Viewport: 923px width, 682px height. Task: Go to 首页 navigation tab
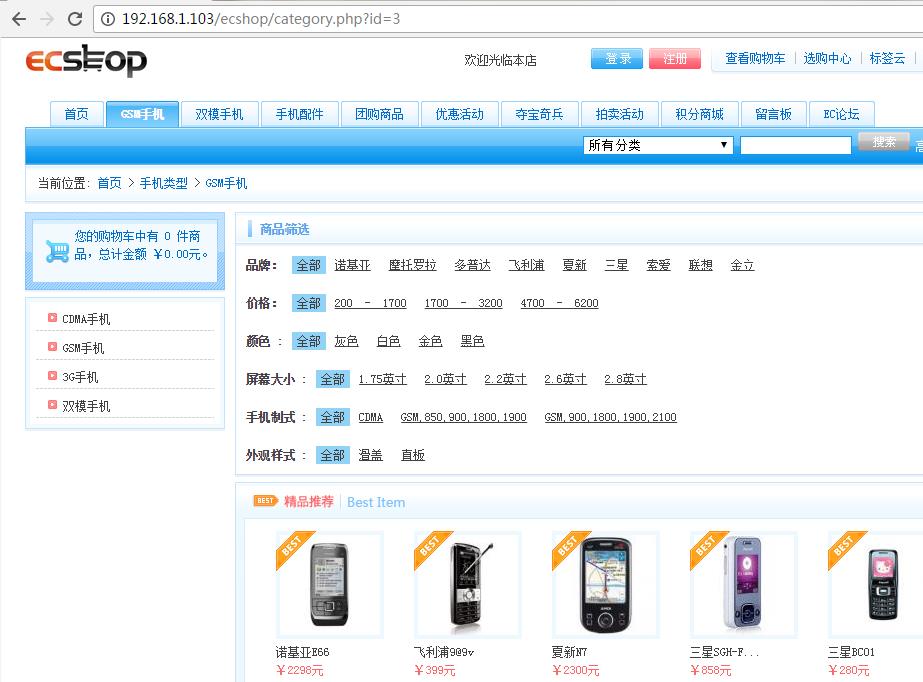click(x=77, y=114)
